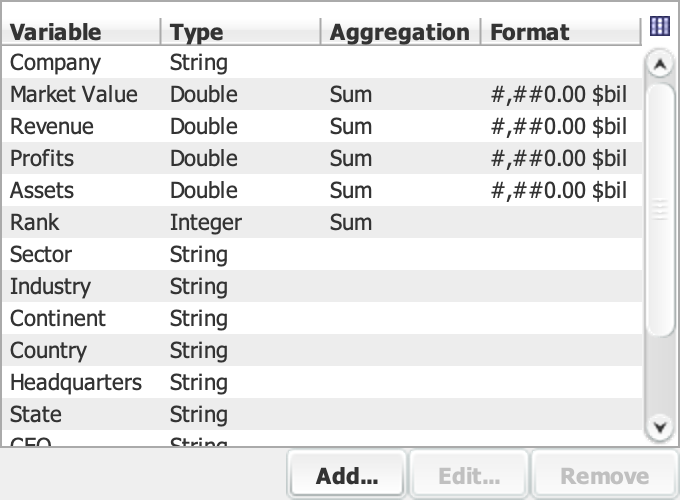The image size is (680, 500).
Task: Sort by the Type column header
Action: click(x=197, y=32)
